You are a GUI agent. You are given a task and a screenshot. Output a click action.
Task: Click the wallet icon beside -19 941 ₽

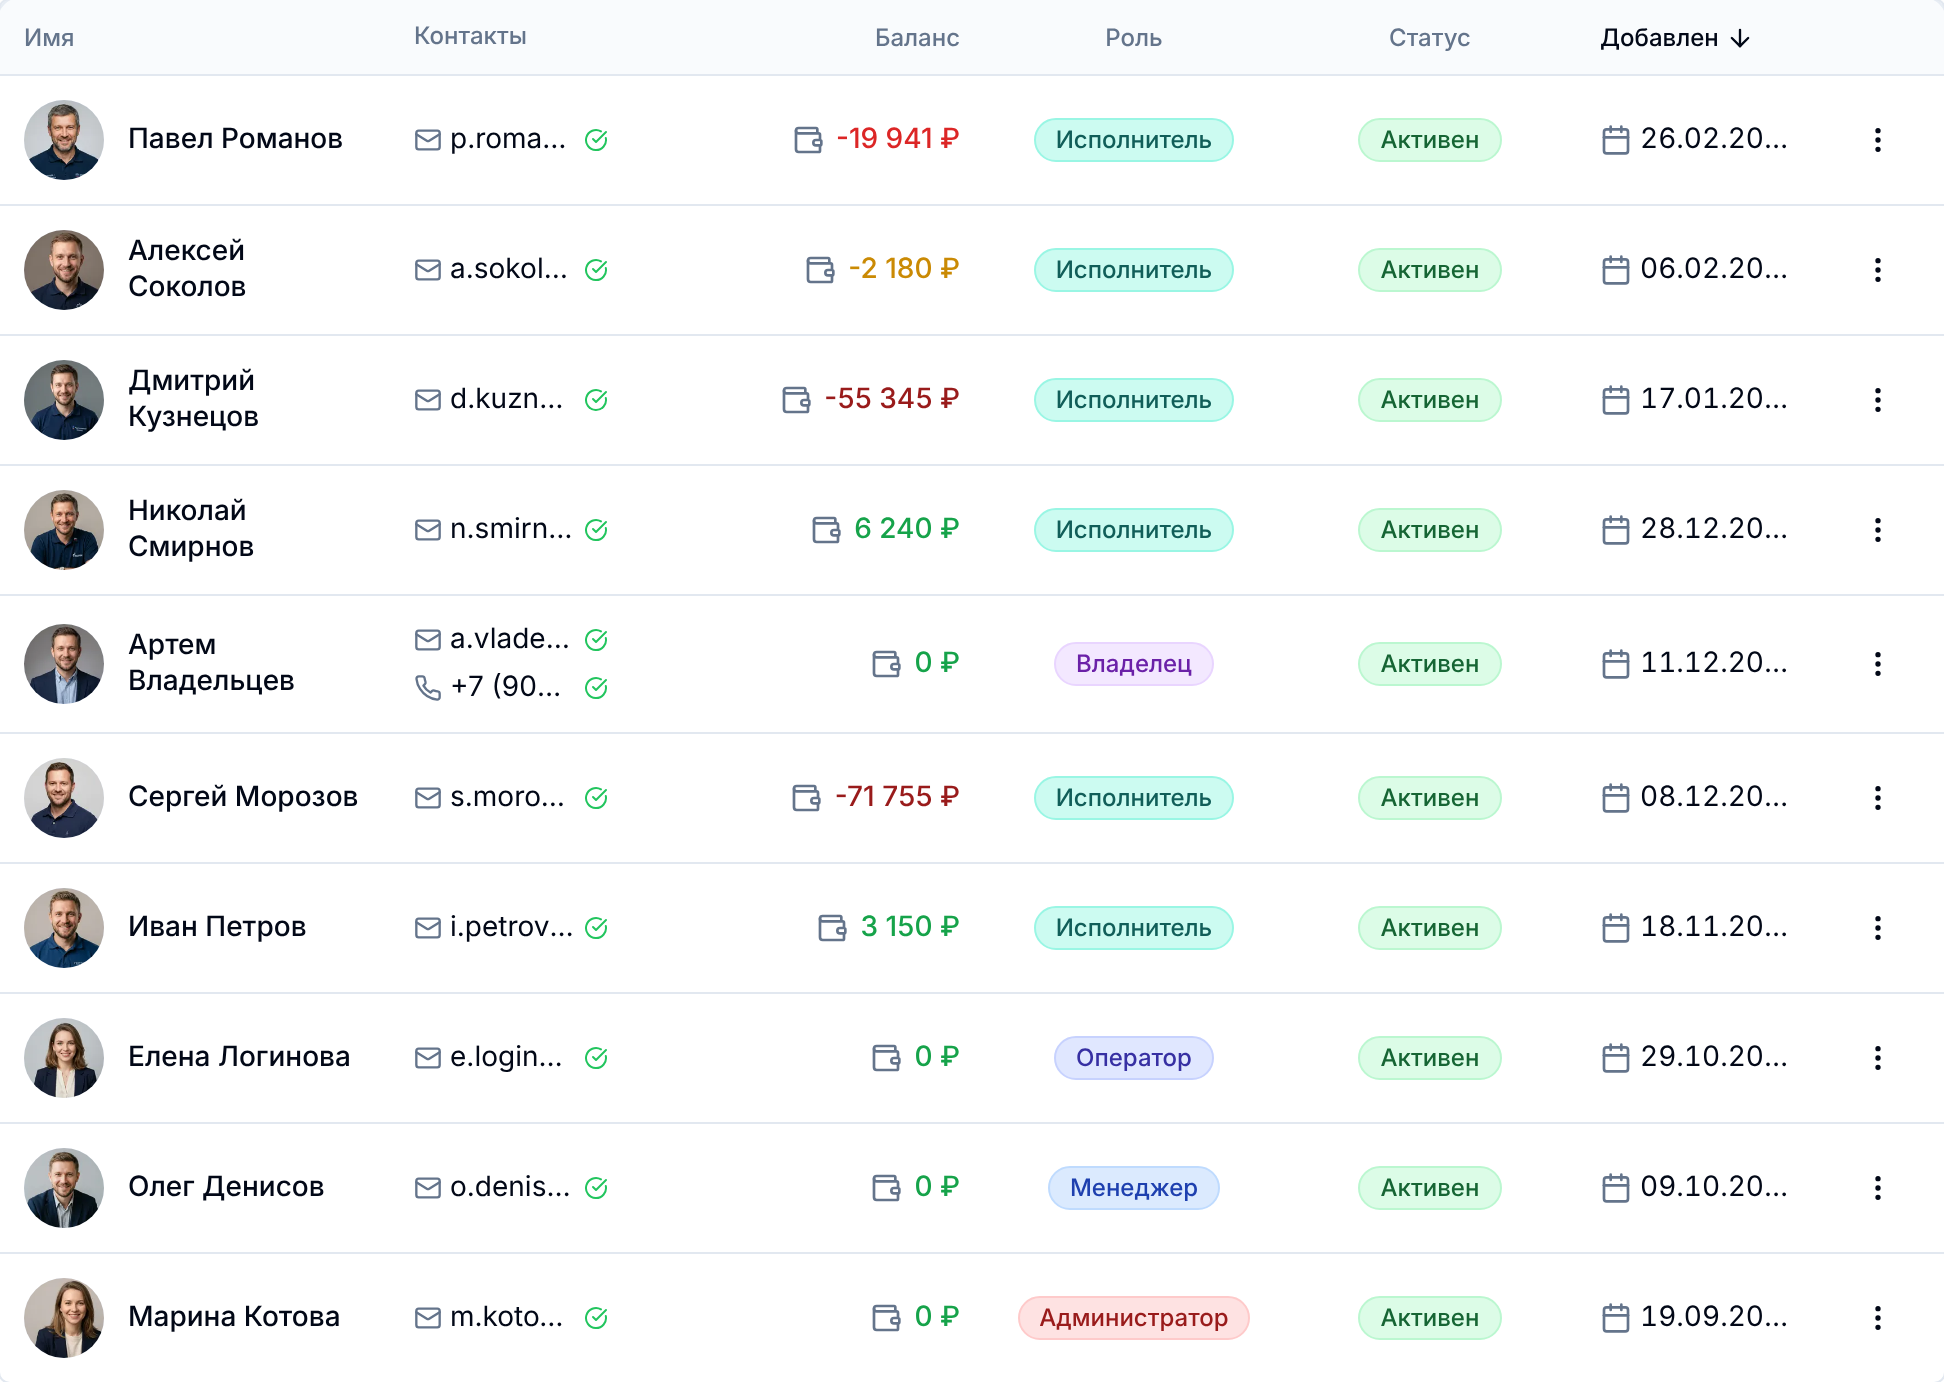808,140
